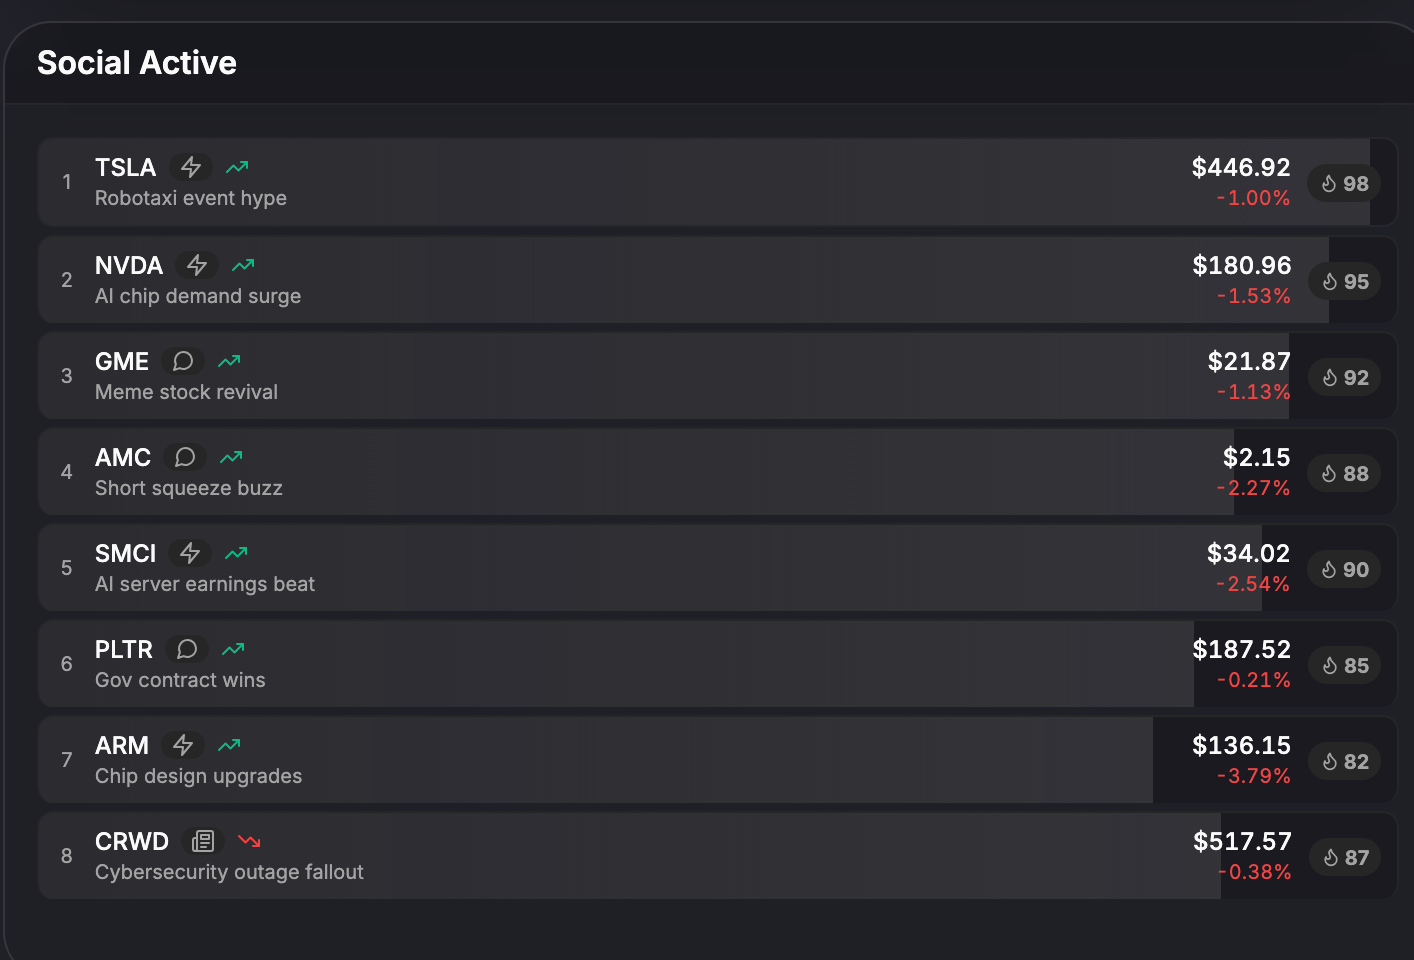Open the PLTR ticker row
Viewport: 1414px width, 960px height.
(123, 649)
